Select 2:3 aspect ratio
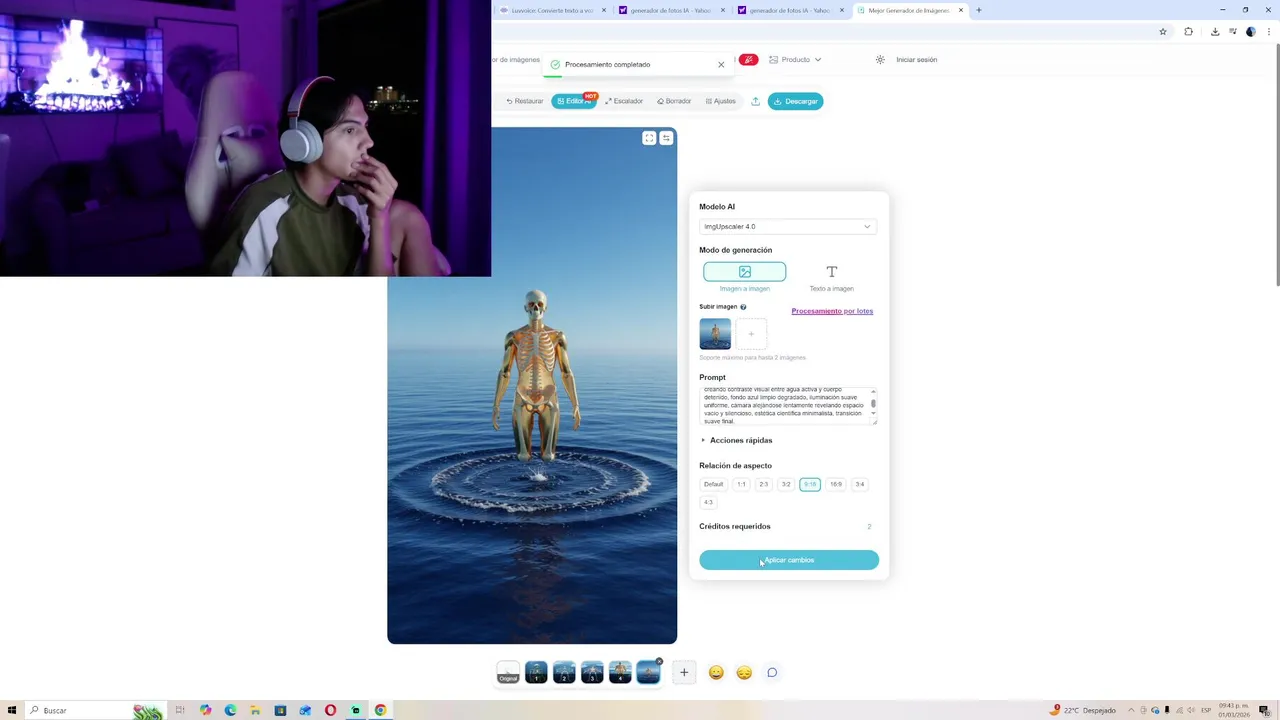 click(764, 484)
